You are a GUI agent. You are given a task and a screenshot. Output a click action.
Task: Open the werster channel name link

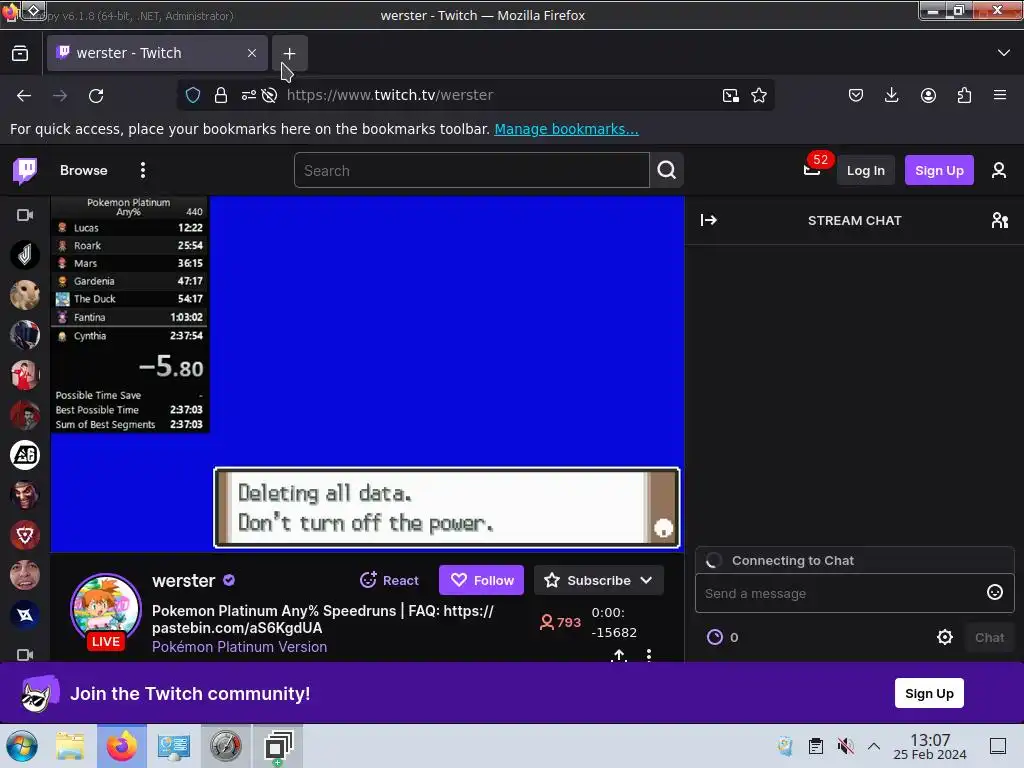(x=184, y=581)
